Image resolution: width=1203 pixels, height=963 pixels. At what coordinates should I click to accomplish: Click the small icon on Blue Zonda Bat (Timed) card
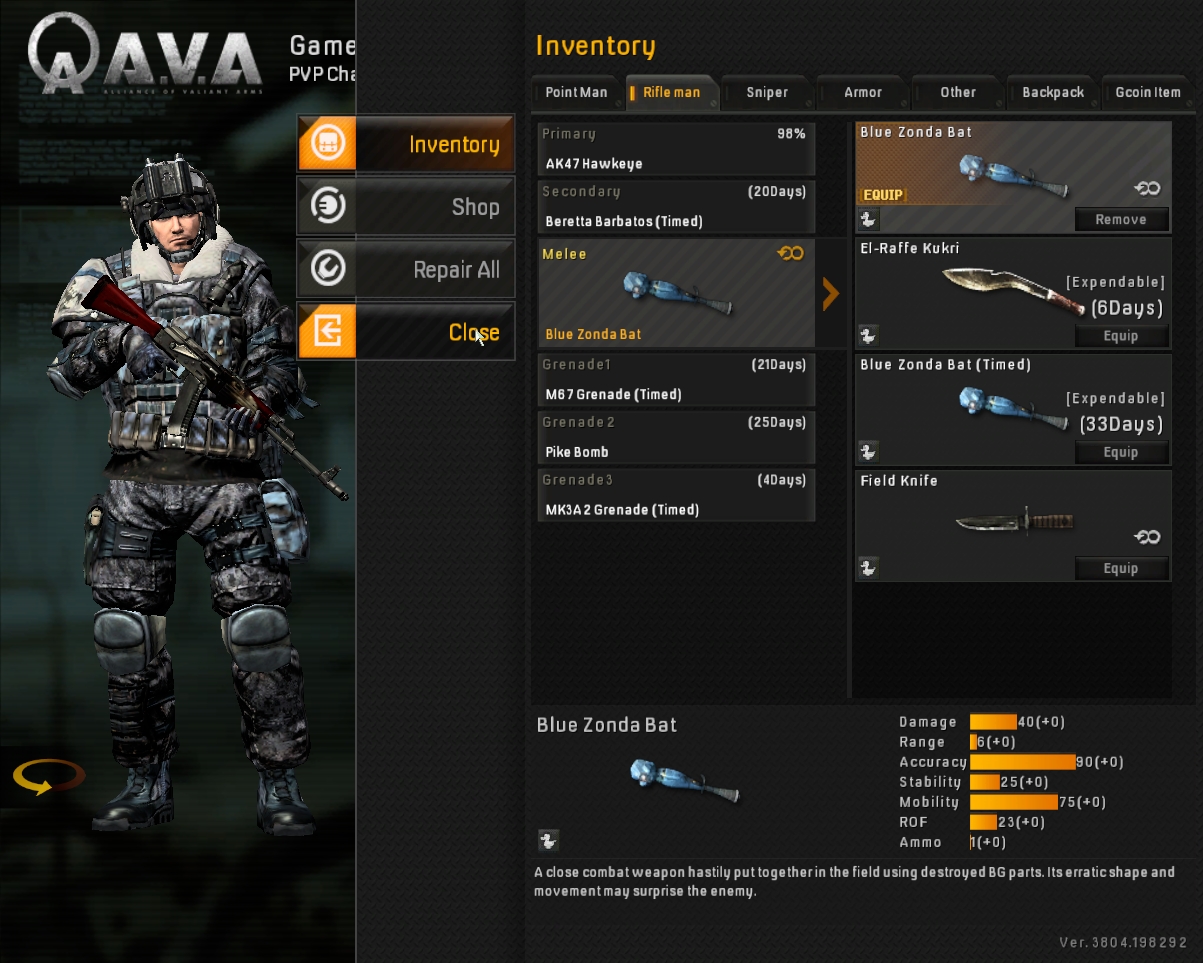point(868,452)
